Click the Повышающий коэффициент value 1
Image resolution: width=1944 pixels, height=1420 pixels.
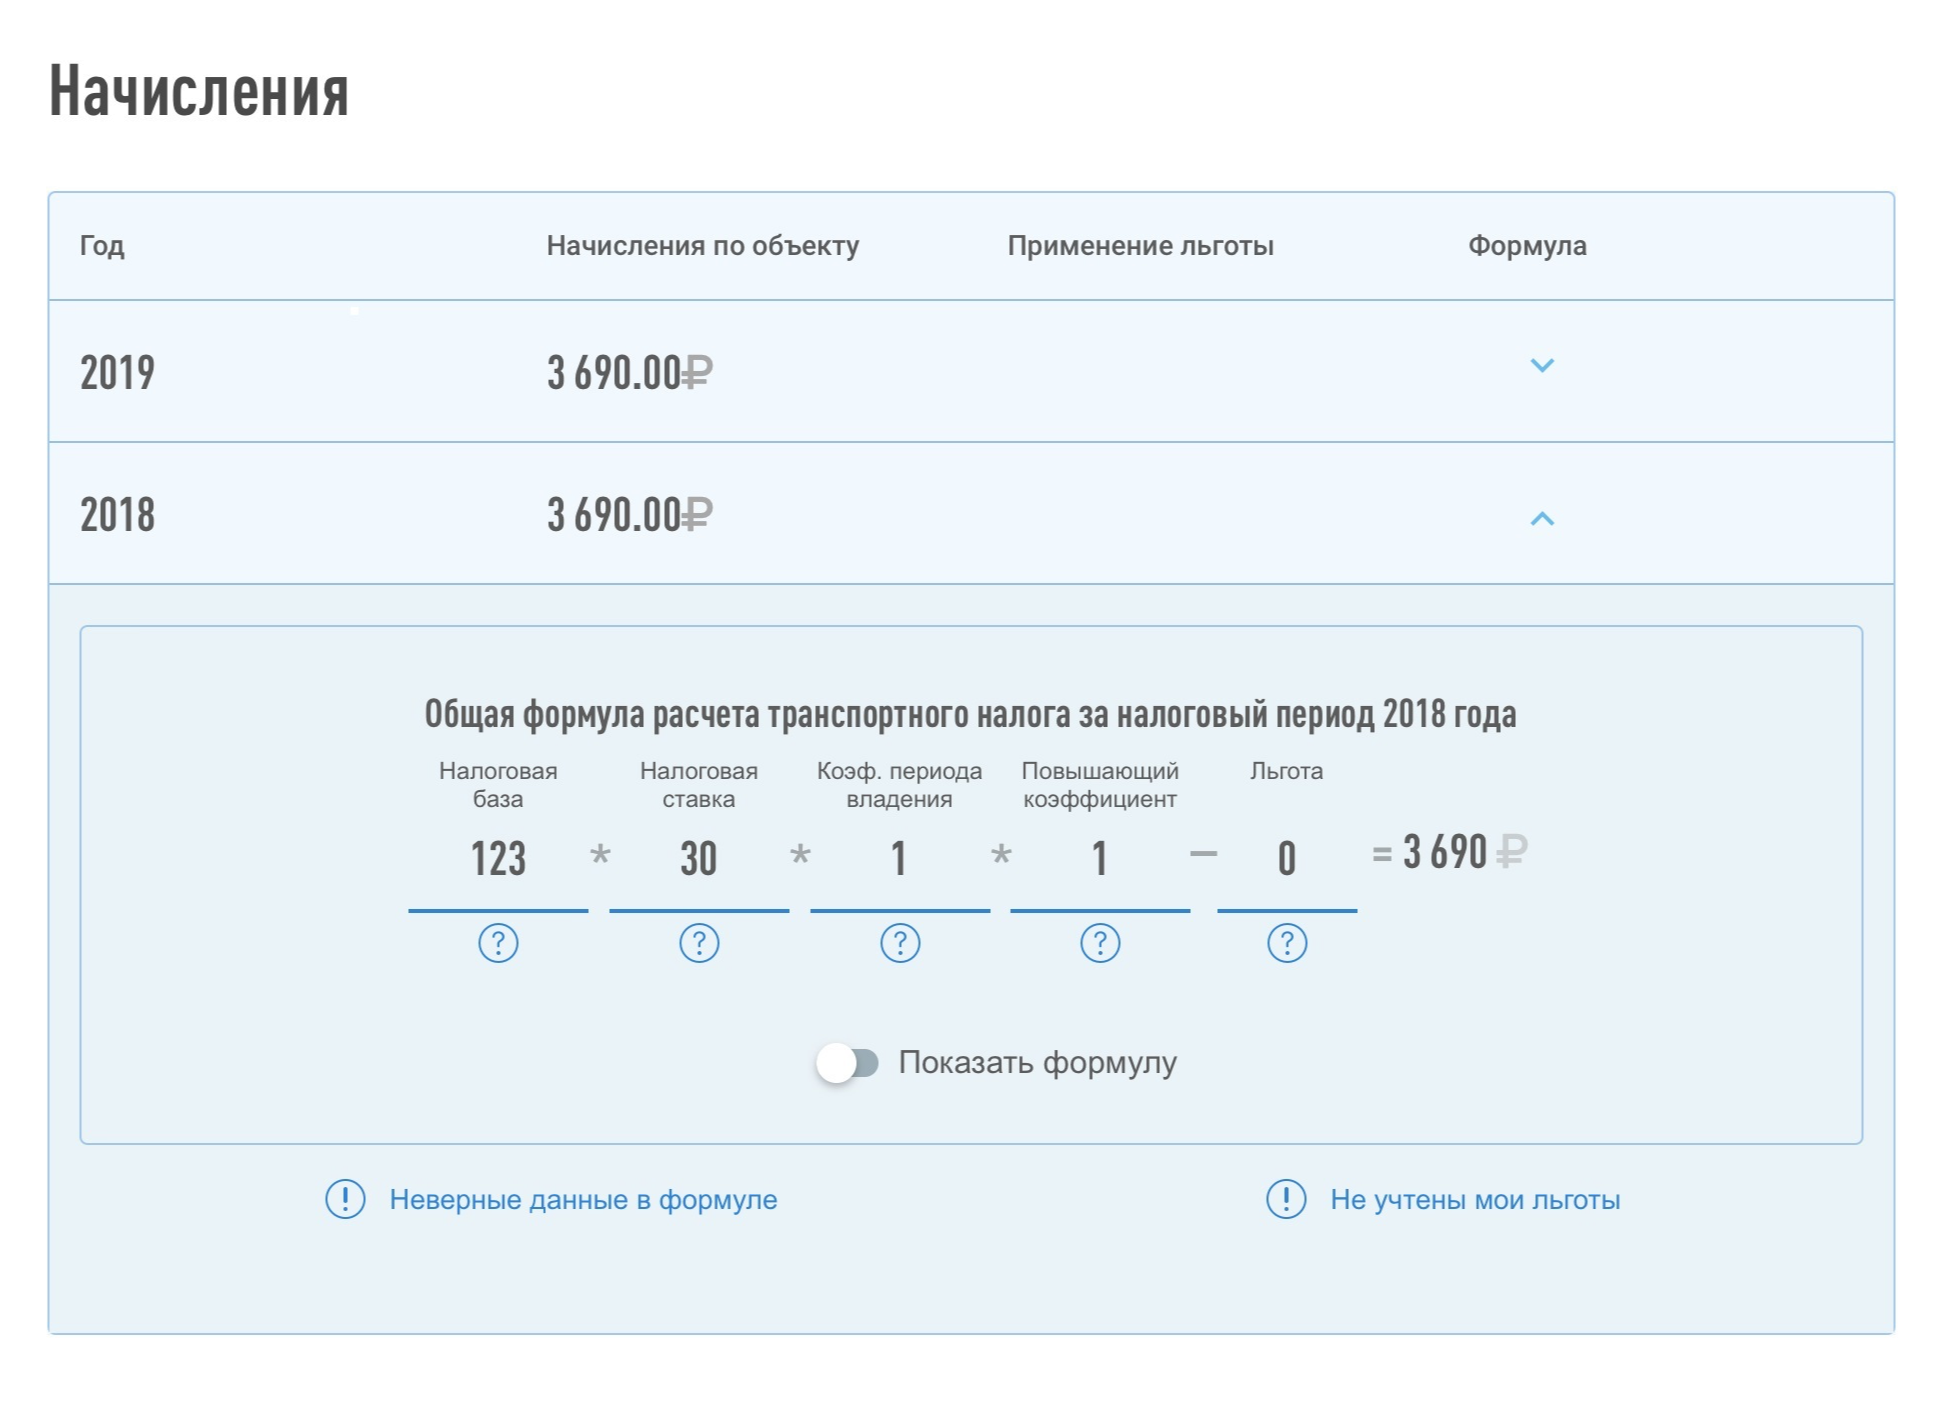click(1100, 859)
